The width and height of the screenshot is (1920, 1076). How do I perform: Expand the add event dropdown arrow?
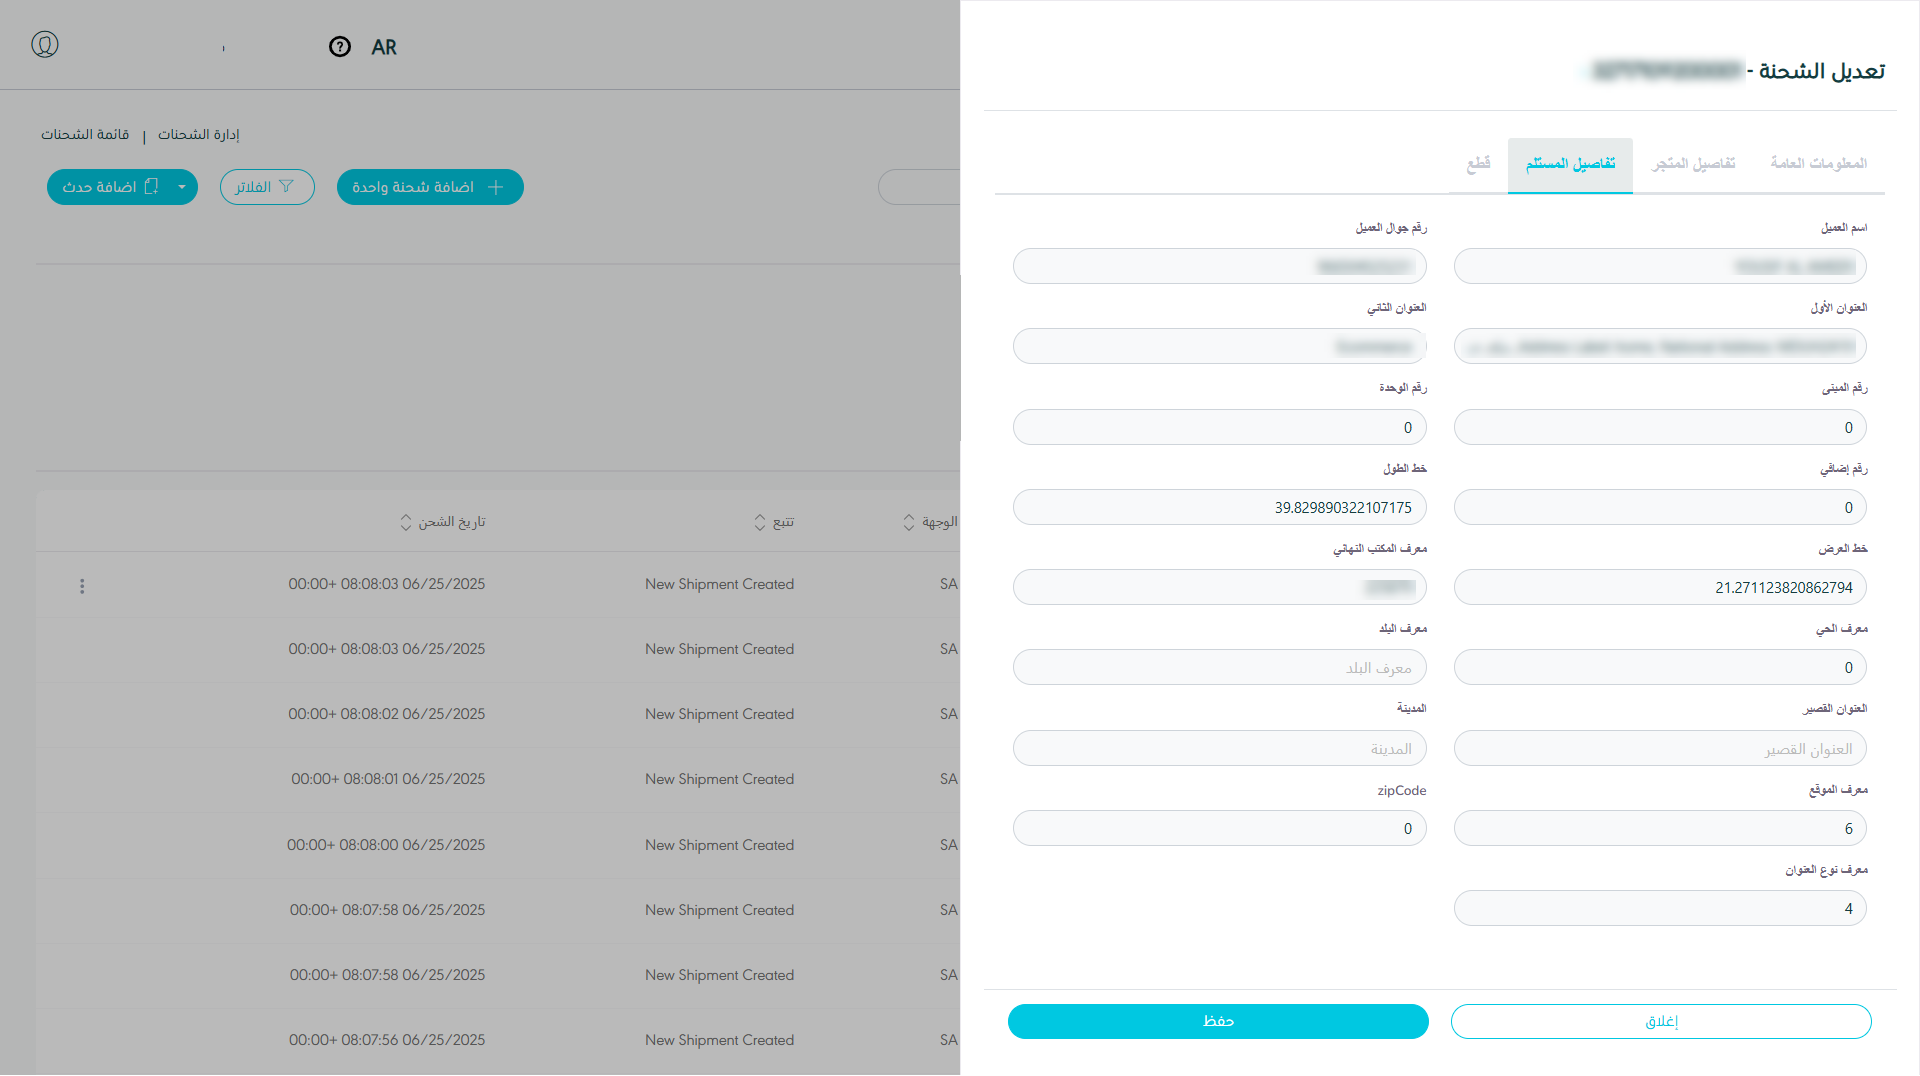[x=182, y=187]
